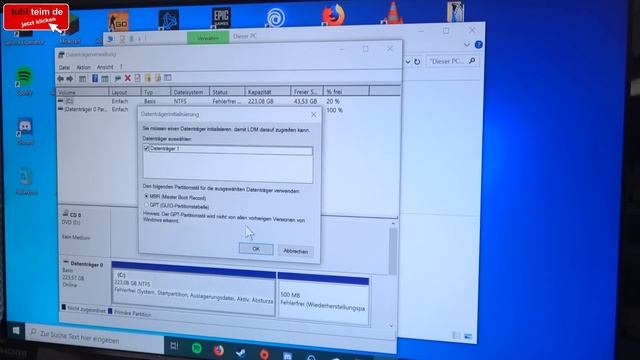Click the blue help icon in toolbar
This screenshot has height=360, width=640.
[x=95, y=78]
